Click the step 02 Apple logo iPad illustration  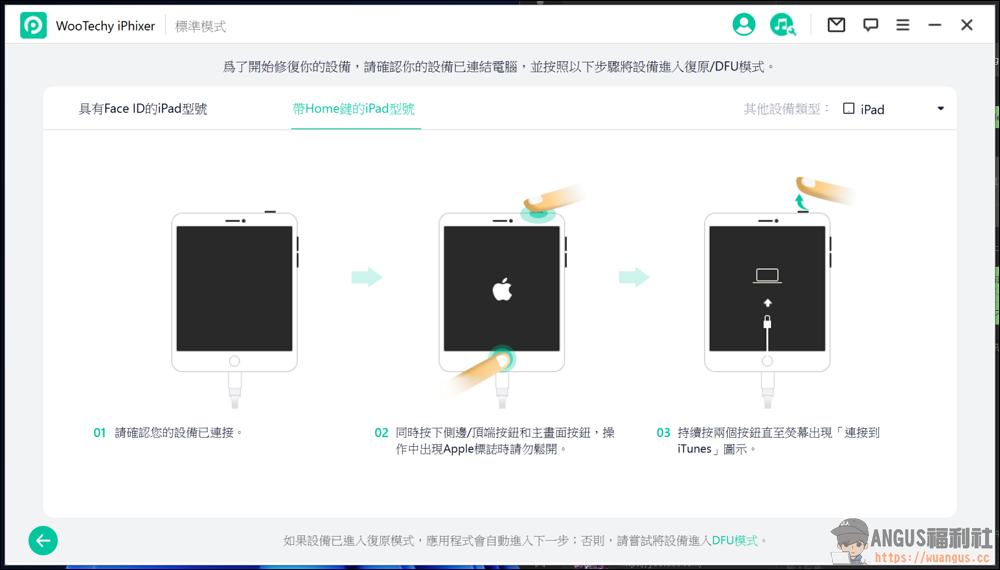click(502, 295)
